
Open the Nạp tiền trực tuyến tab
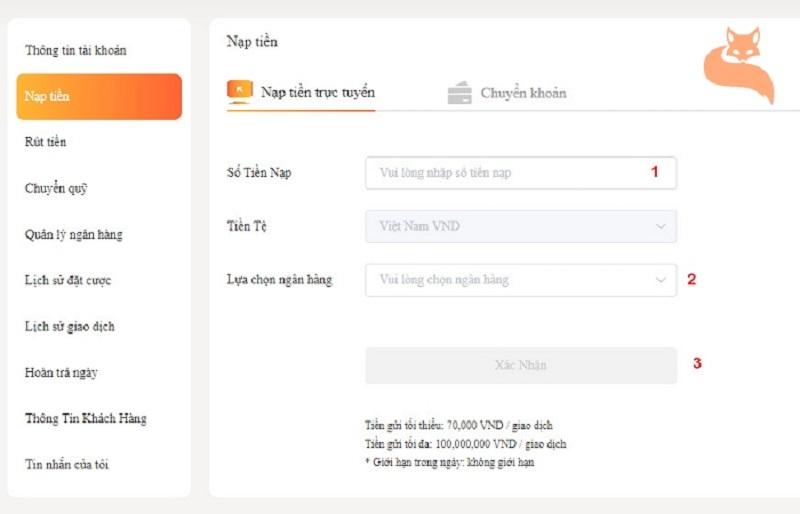coord(301,92)
